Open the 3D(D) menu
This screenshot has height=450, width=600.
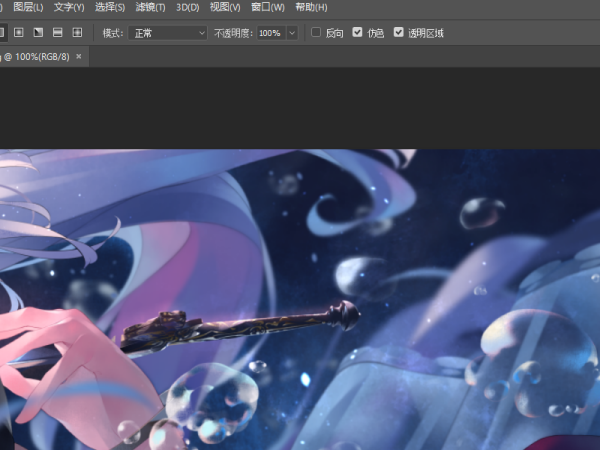pos(188,7)
